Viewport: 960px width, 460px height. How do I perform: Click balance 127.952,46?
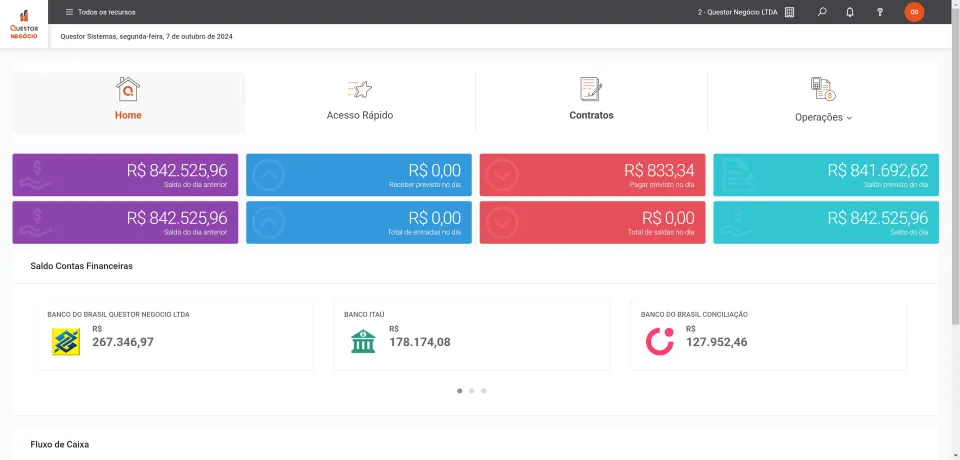click(717, 342)
